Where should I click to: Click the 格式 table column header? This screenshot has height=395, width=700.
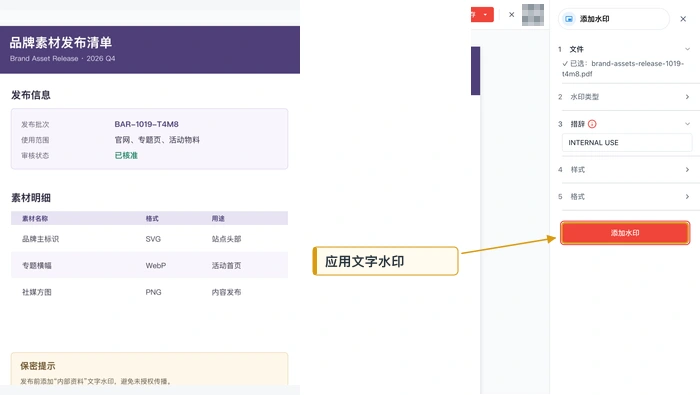(152, 218)
